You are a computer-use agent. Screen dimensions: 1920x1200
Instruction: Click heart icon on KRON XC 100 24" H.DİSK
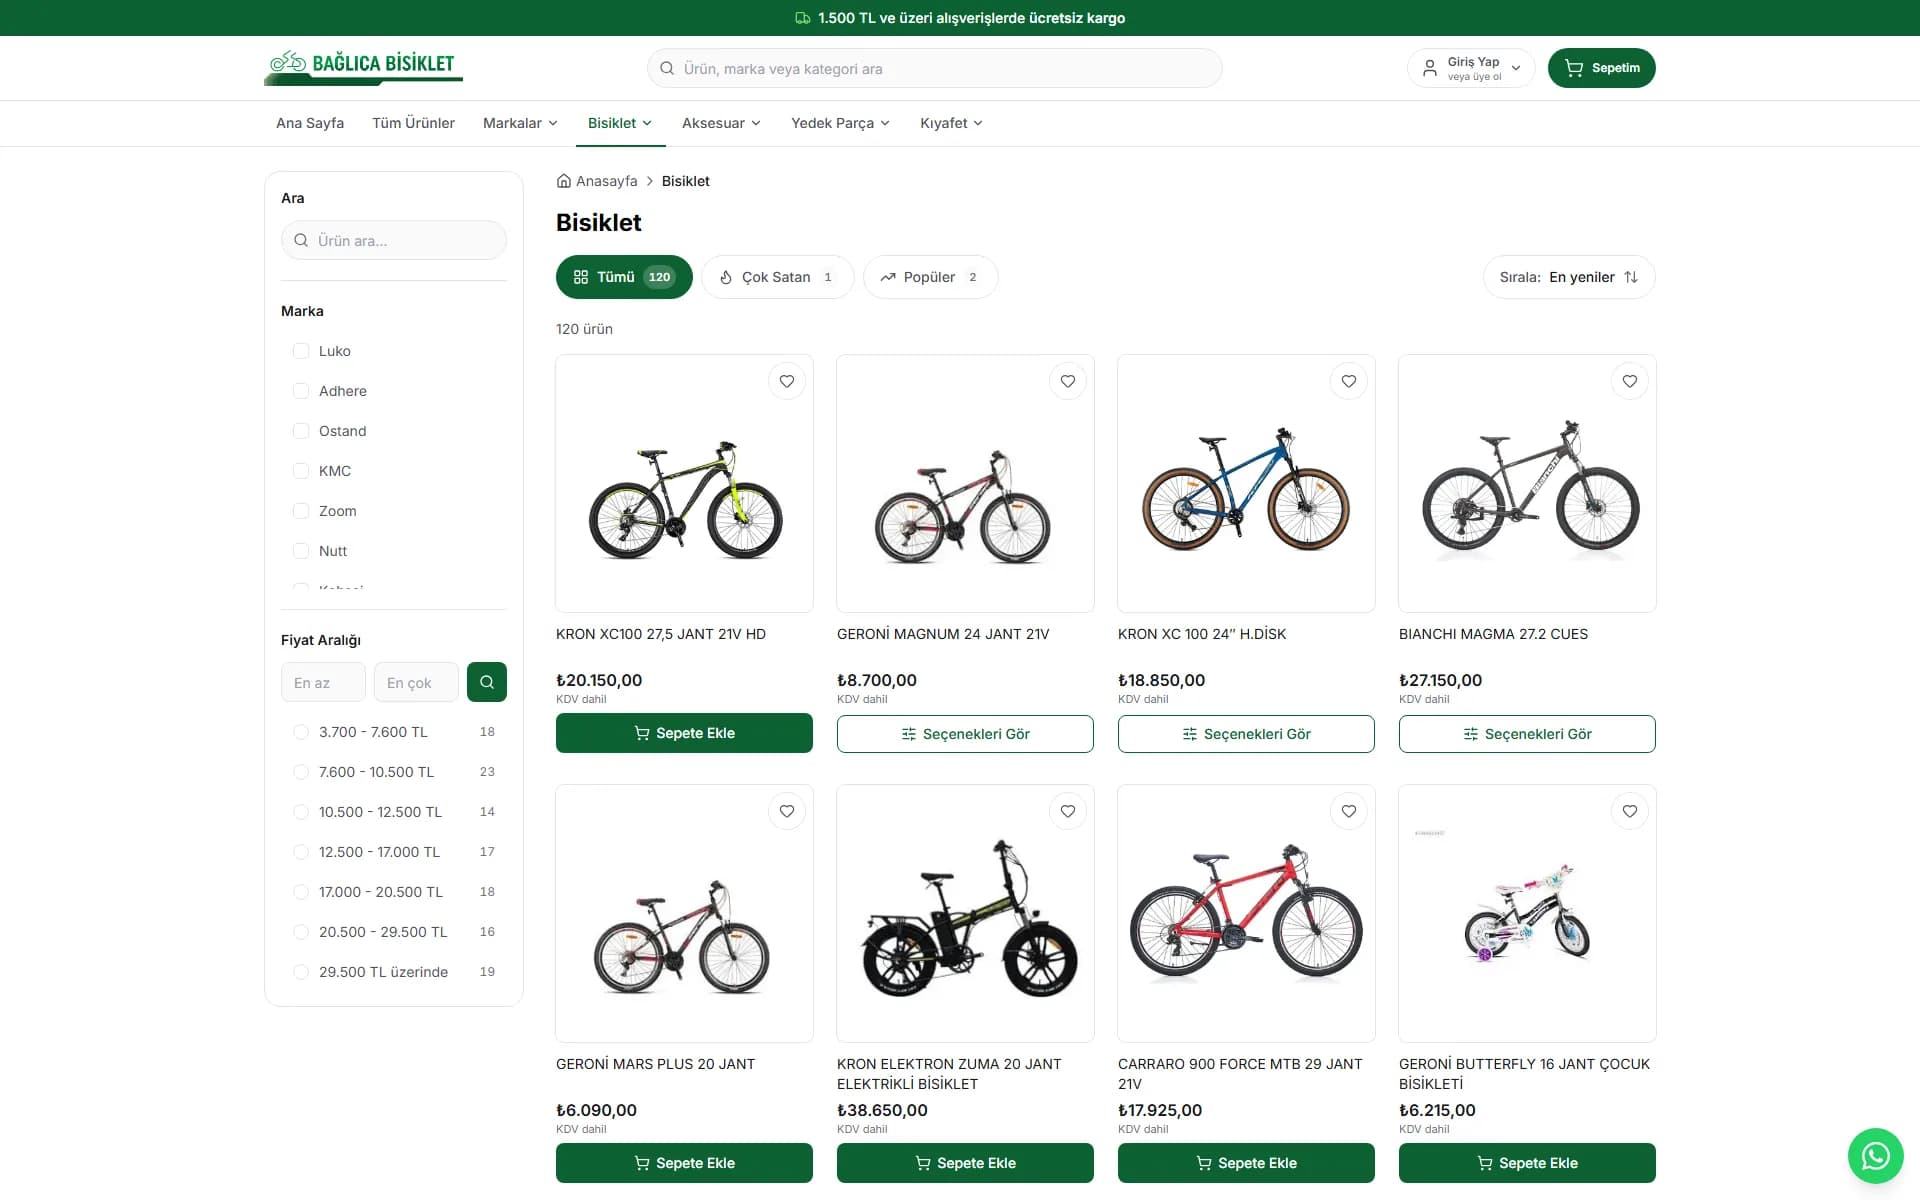tap(1349, 381)
